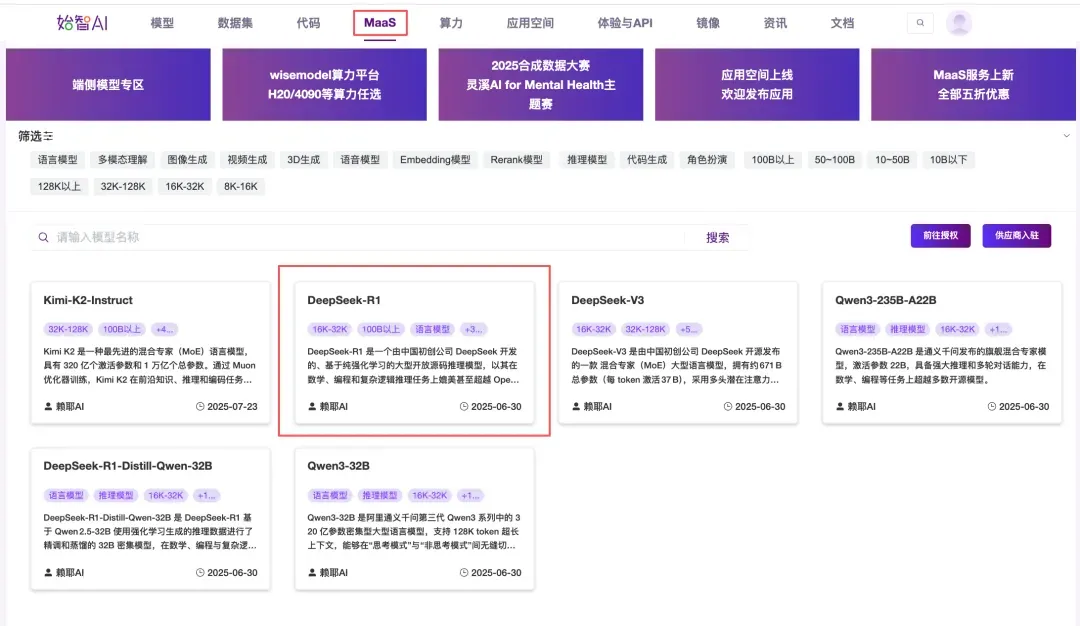Image resolution: width=1080 pixels, height=626 pixels.
Task: Open the search icon in header
Action: [x=920, y=23]
